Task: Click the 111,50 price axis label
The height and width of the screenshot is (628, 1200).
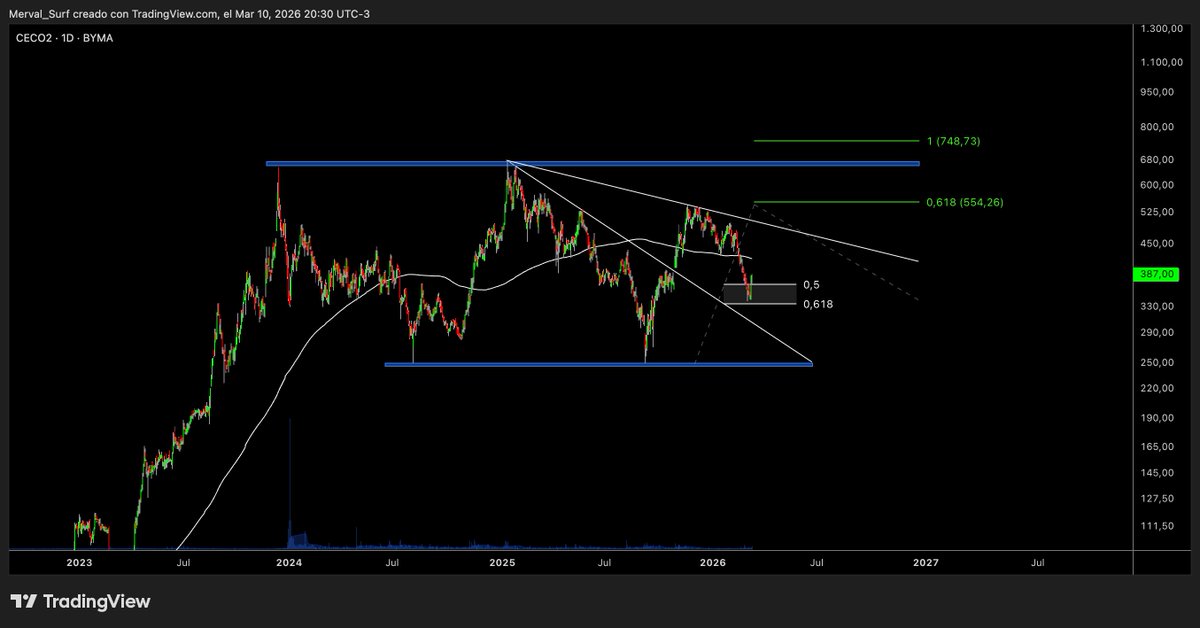Action: [x=1157, y=526]
